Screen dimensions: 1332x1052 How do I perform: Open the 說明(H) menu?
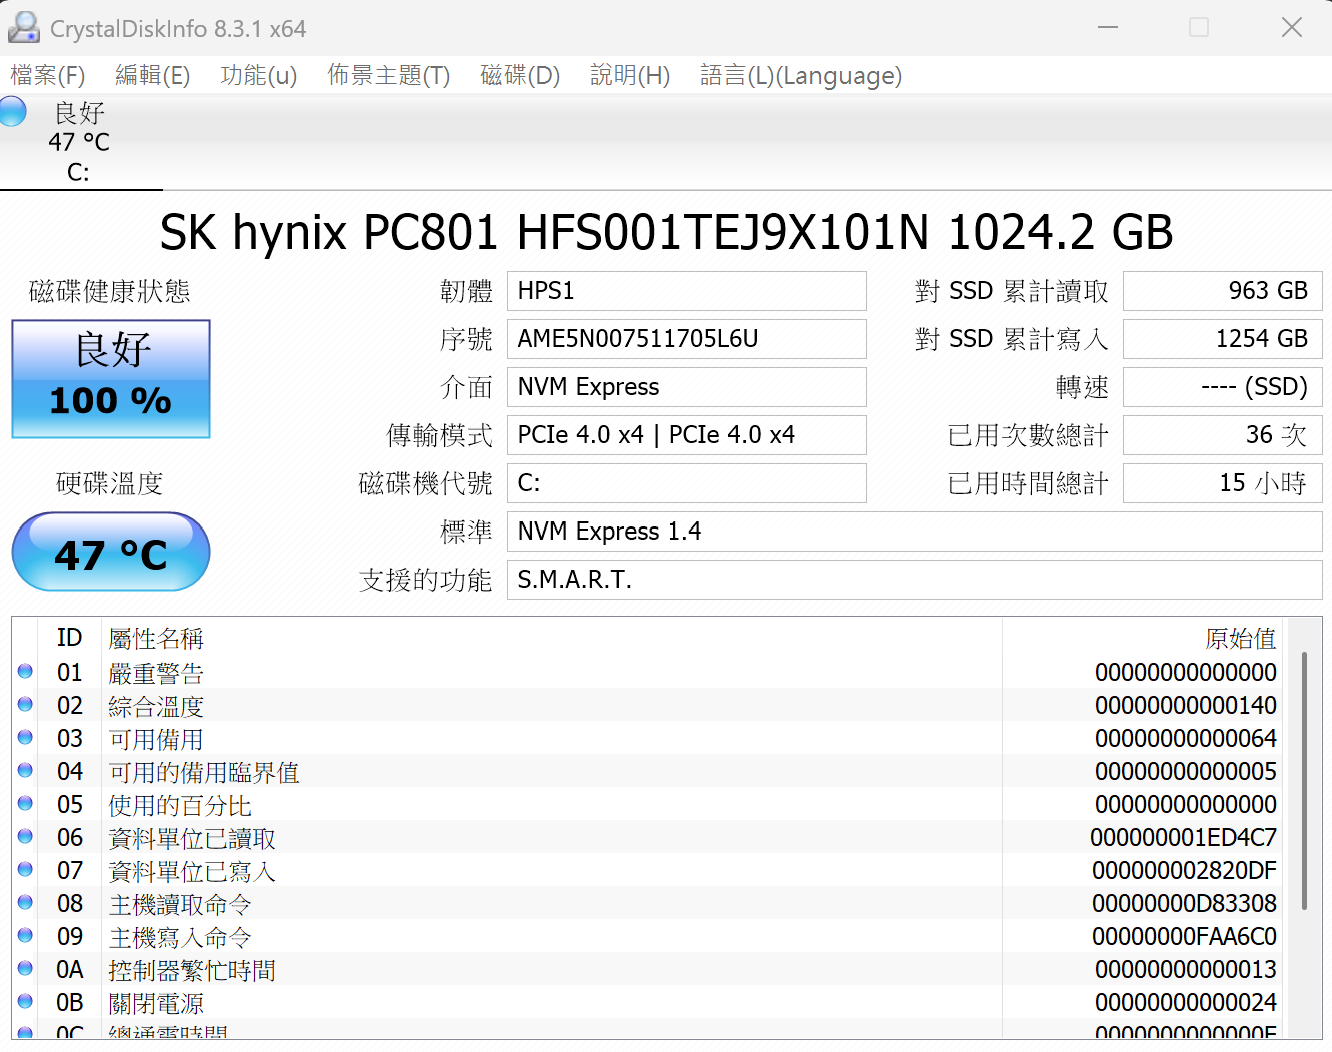click(630, 76)
